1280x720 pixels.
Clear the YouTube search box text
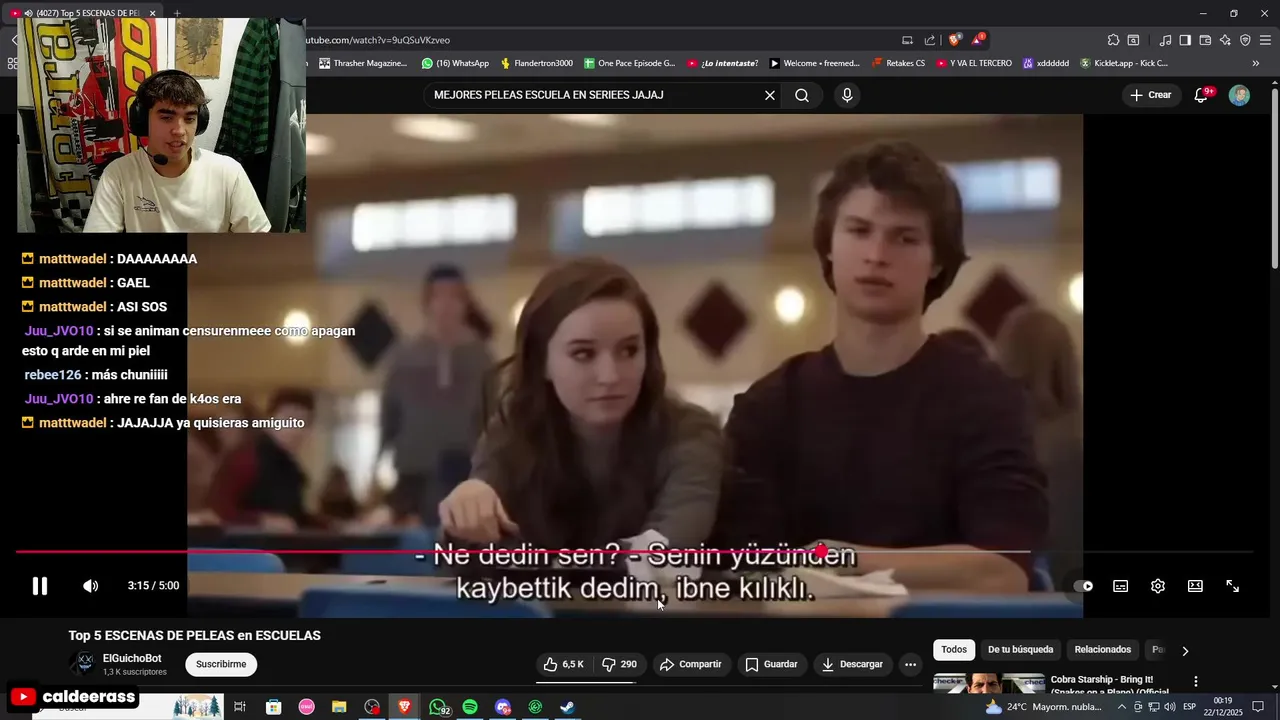click(x=770, y=95)
